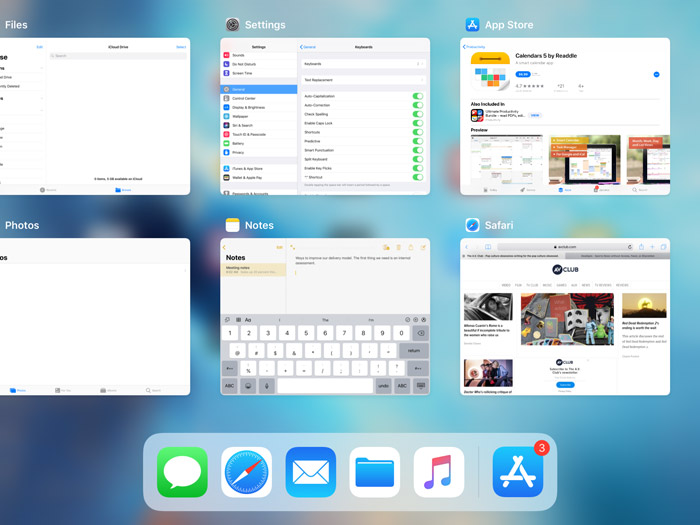Switch to the Photos app card
Viewport: 700px width, 525px height.
[x=95, y=315]
